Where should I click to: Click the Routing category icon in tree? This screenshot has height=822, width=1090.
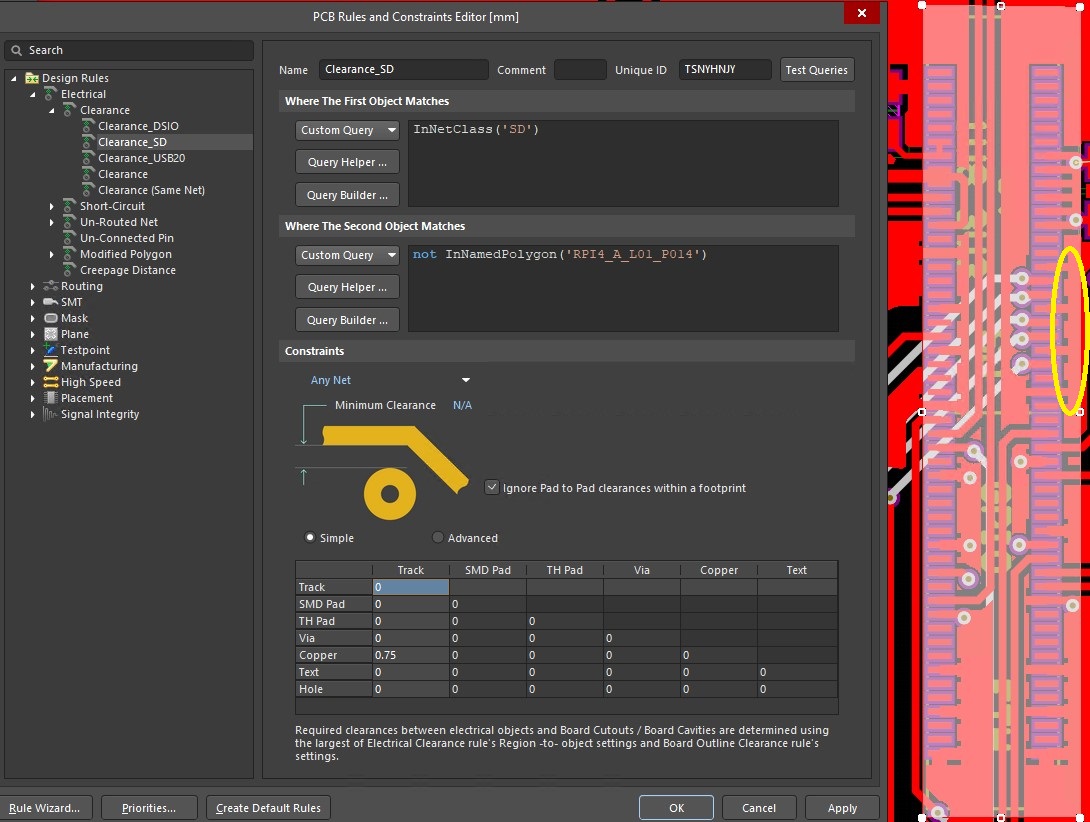pyautogui.click(x=51, y=286)
